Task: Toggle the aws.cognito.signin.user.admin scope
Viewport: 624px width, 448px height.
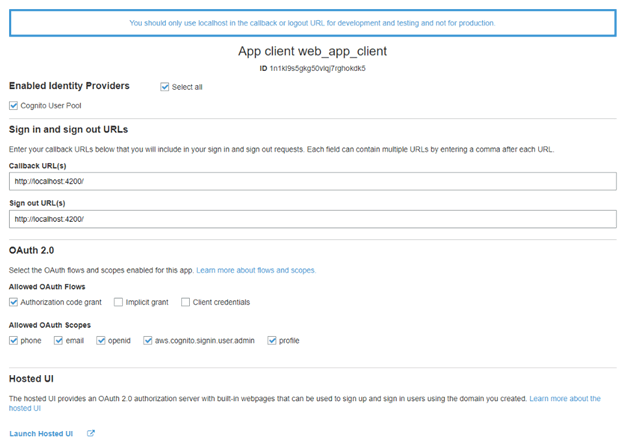Action: (x=147, y=340)
